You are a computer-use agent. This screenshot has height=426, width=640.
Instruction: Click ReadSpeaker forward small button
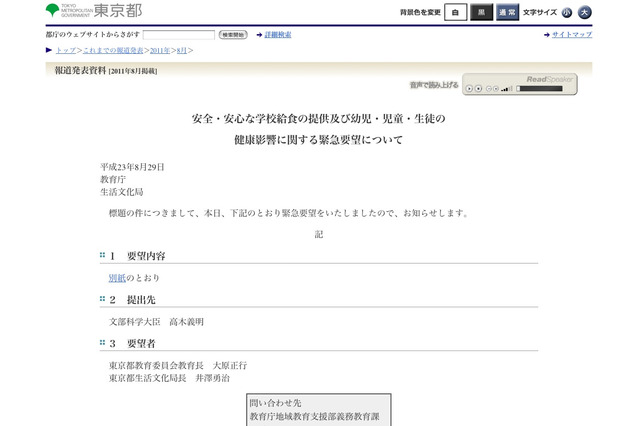pos(496,89)
